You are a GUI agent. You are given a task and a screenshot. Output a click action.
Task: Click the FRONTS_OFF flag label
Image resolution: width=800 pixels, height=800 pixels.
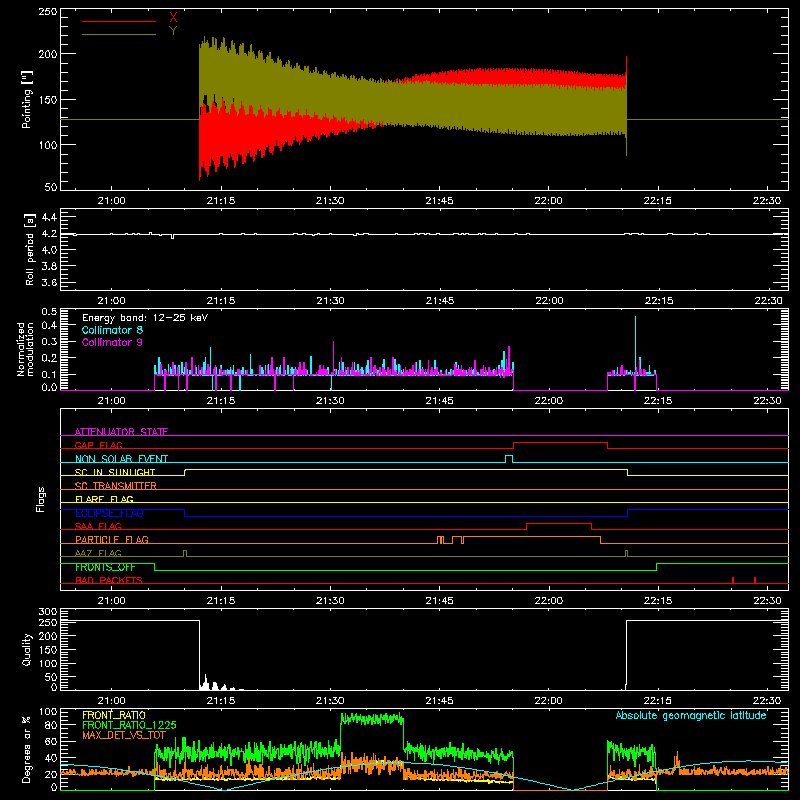[105, 567]
